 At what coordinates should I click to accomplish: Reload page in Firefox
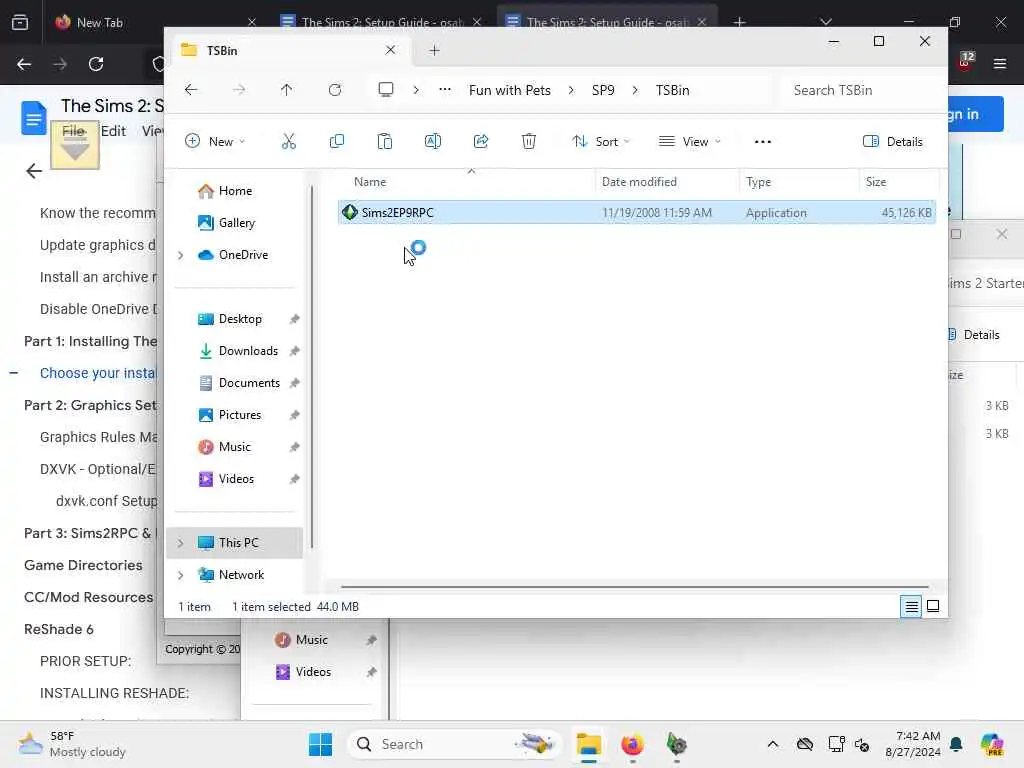pos(96,64)
